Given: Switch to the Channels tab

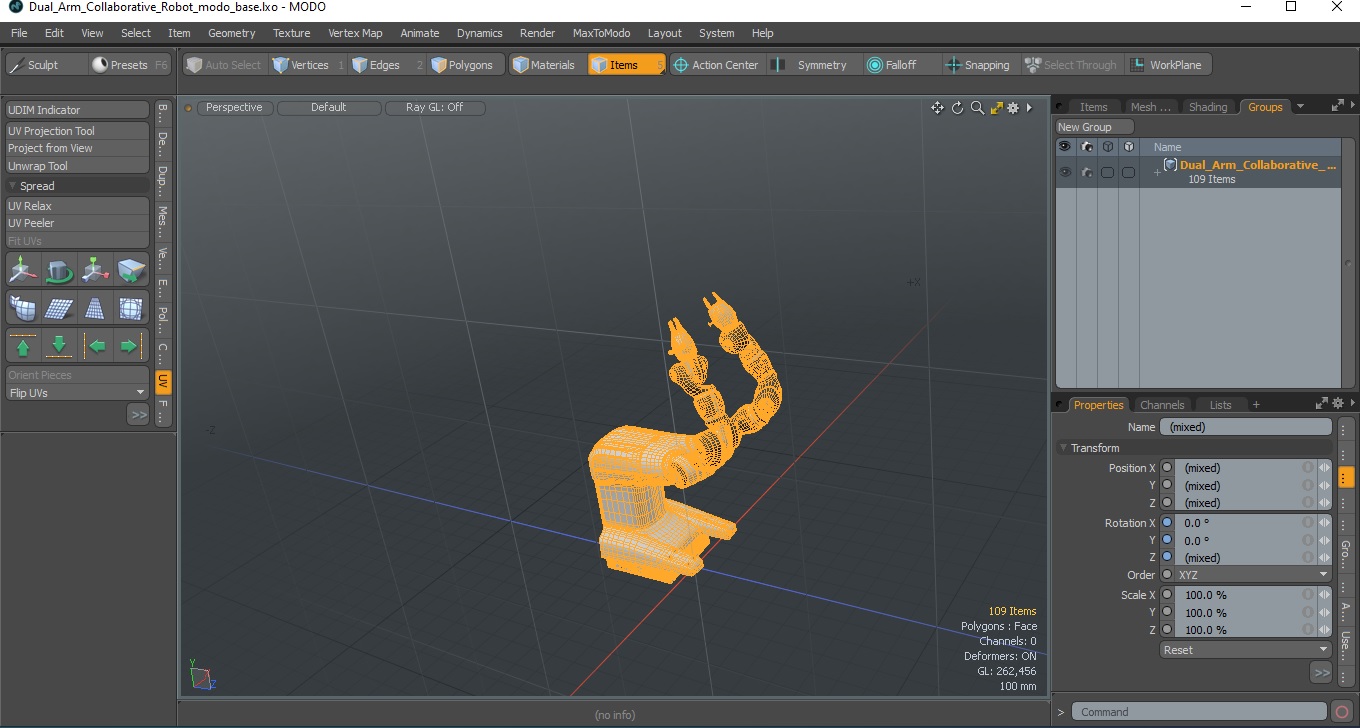Looking at the screenshot, I should tap(1162, 405).
